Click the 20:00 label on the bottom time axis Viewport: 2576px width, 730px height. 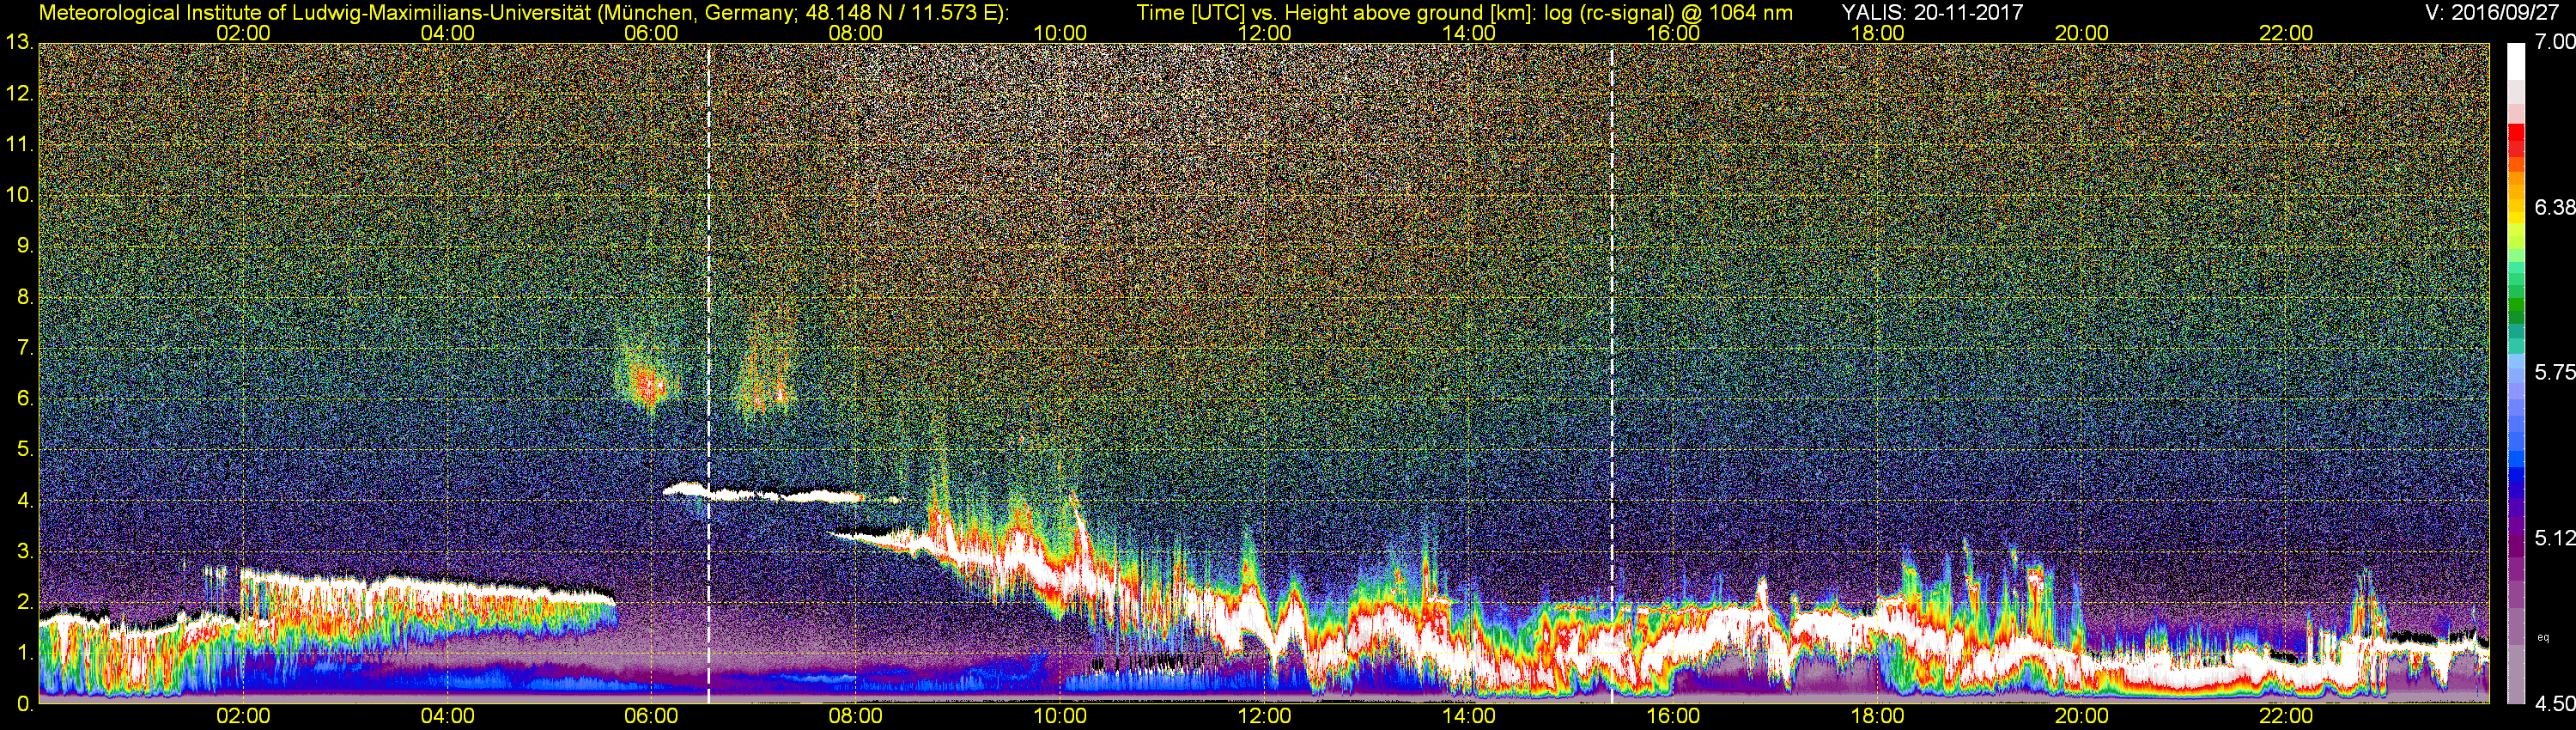coord(2082,717)
